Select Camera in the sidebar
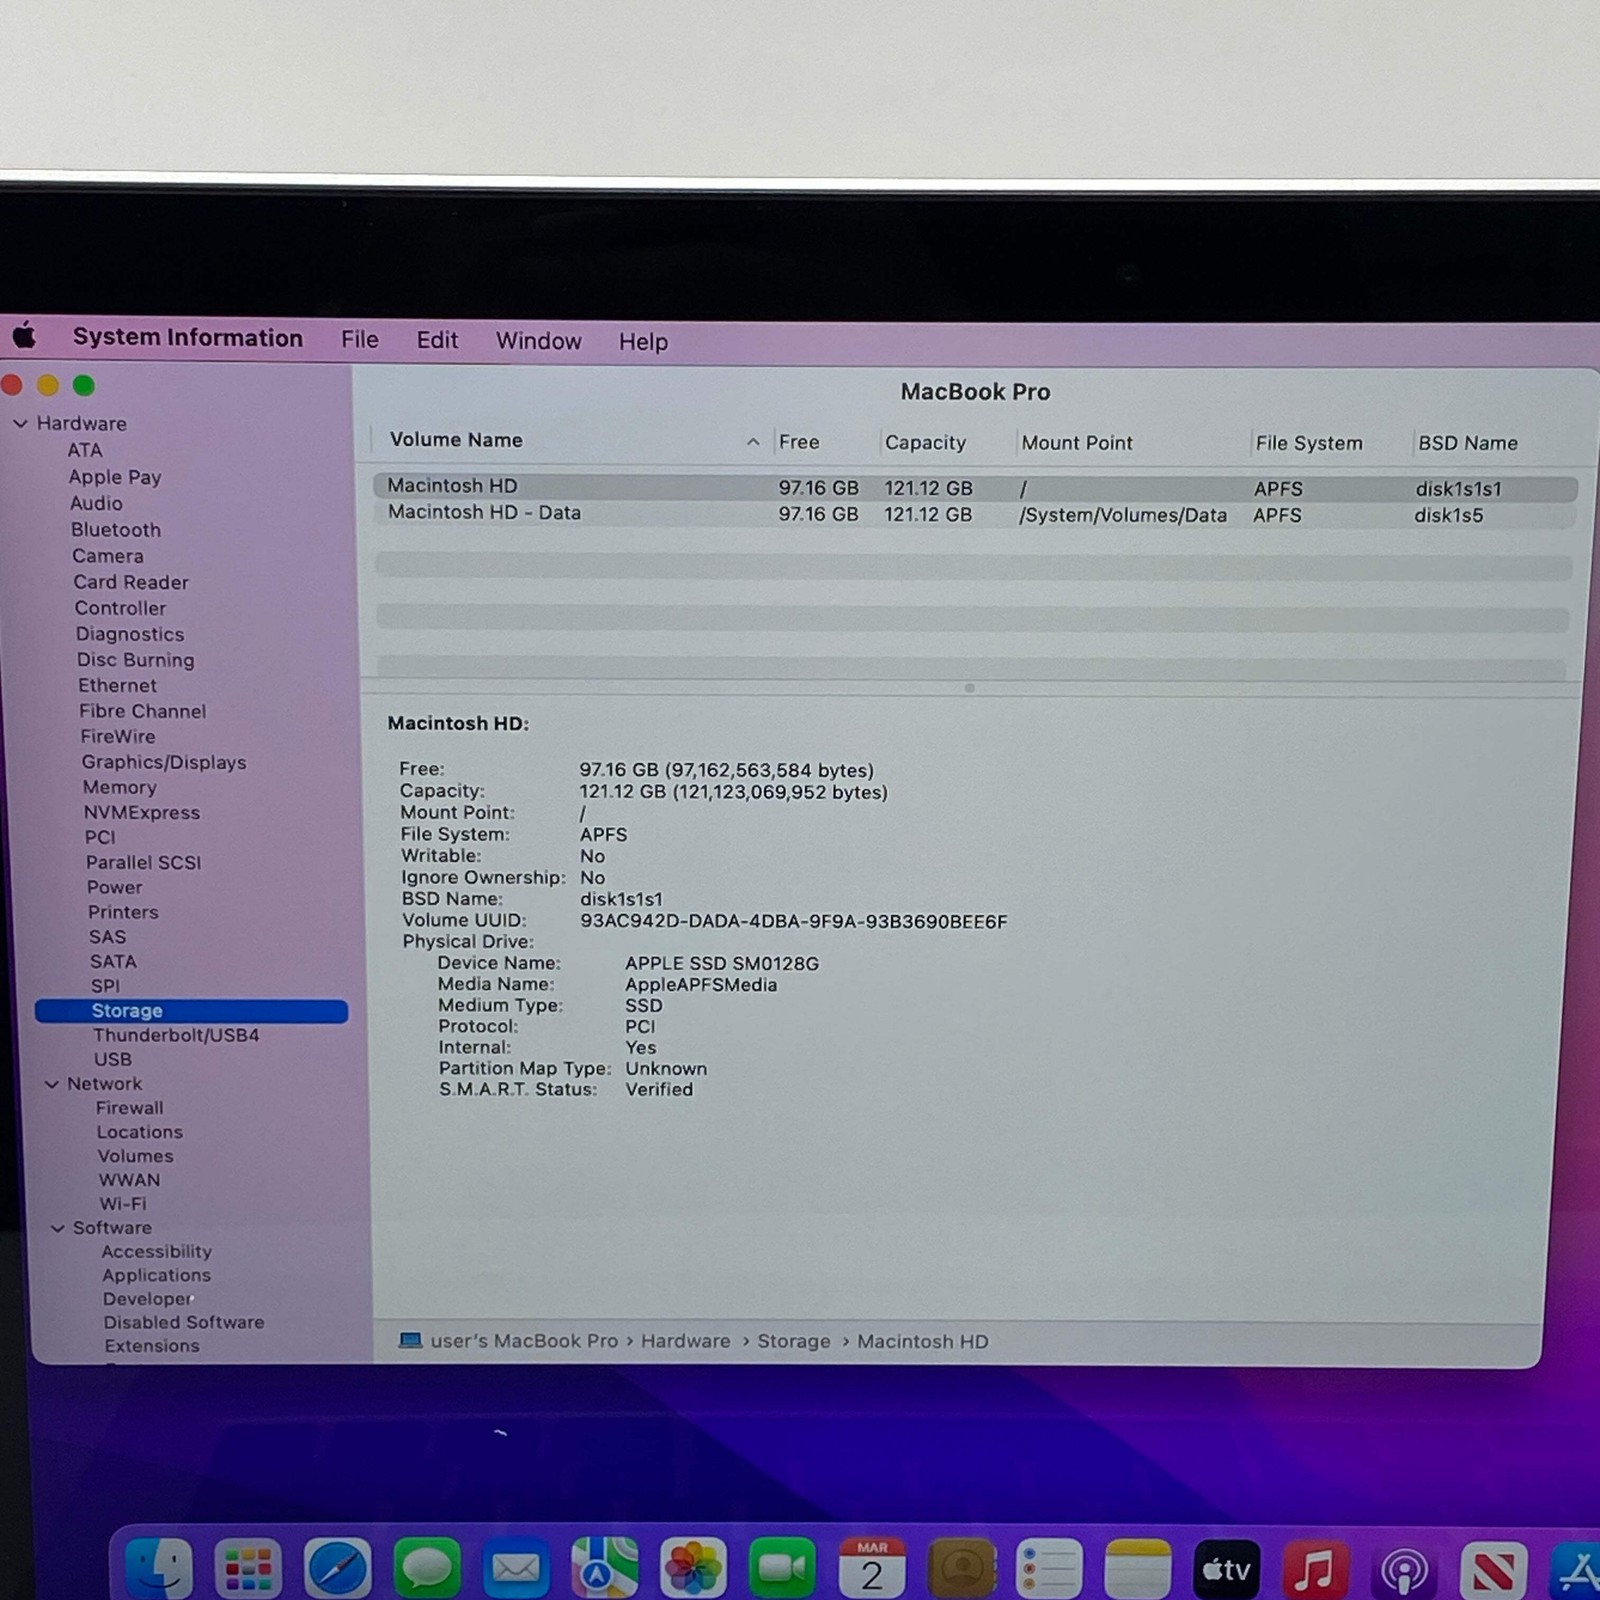Screen dimensions: 1600x1600 pos(108,556)
